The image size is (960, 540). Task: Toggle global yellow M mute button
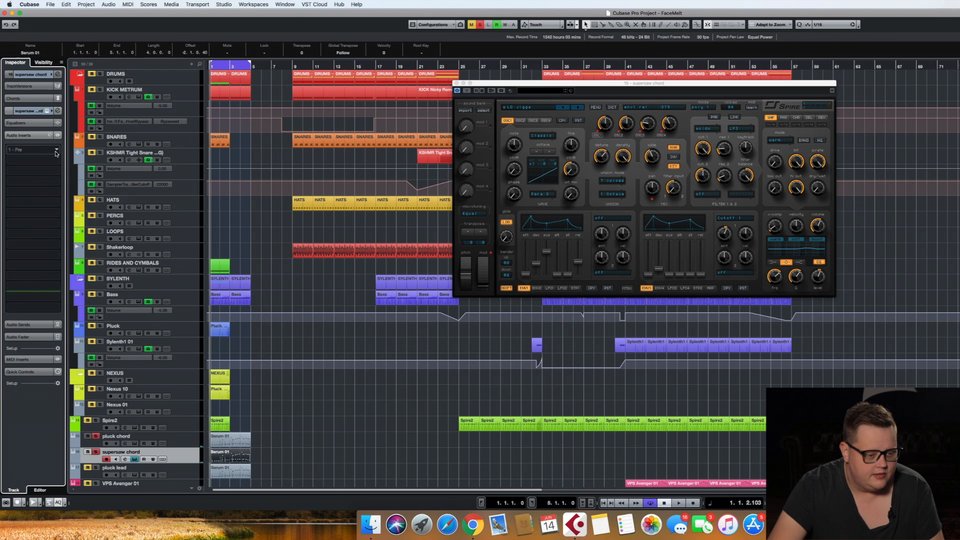click(x=471, y=24)
